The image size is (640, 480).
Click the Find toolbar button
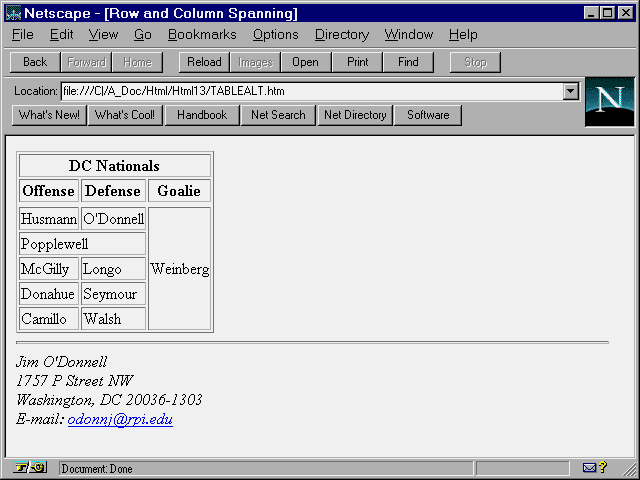pyautogui.click(x=408, y=62)
